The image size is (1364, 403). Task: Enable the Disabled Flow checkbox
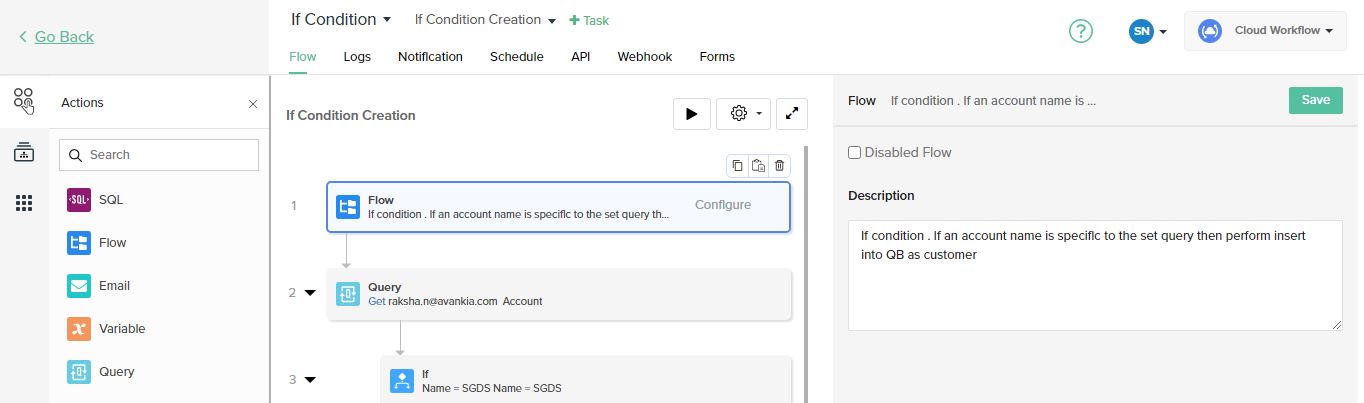(x=854, y=153)
